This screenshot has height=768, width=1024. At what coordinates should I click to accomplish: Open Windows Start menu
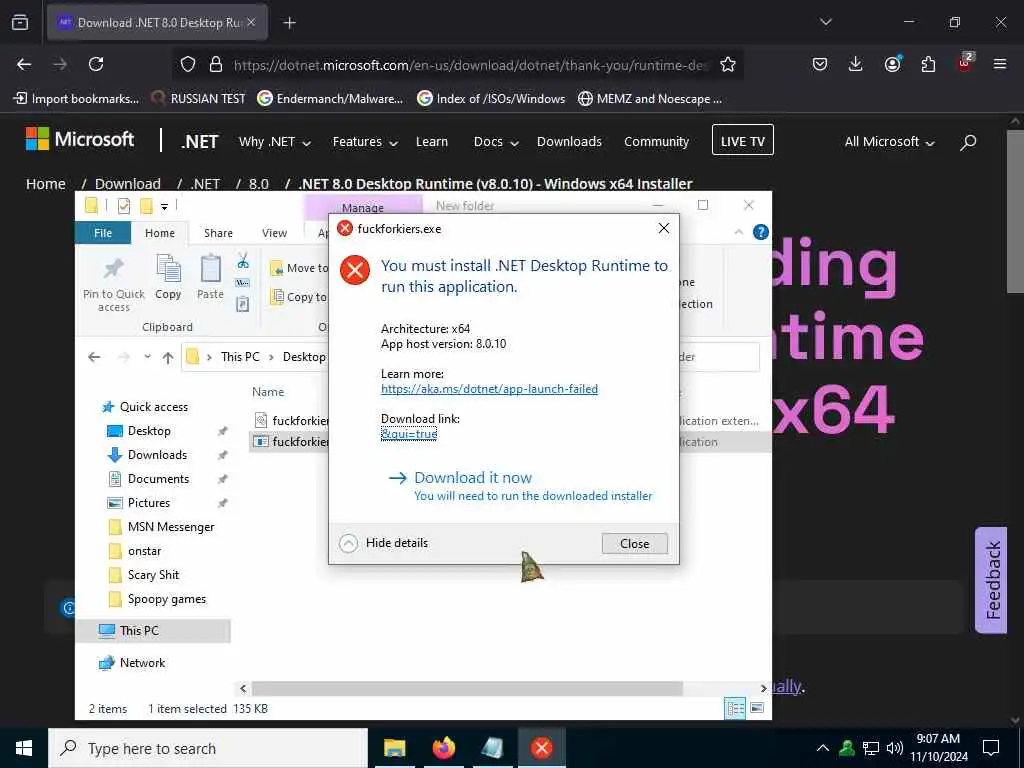(24, 748)
